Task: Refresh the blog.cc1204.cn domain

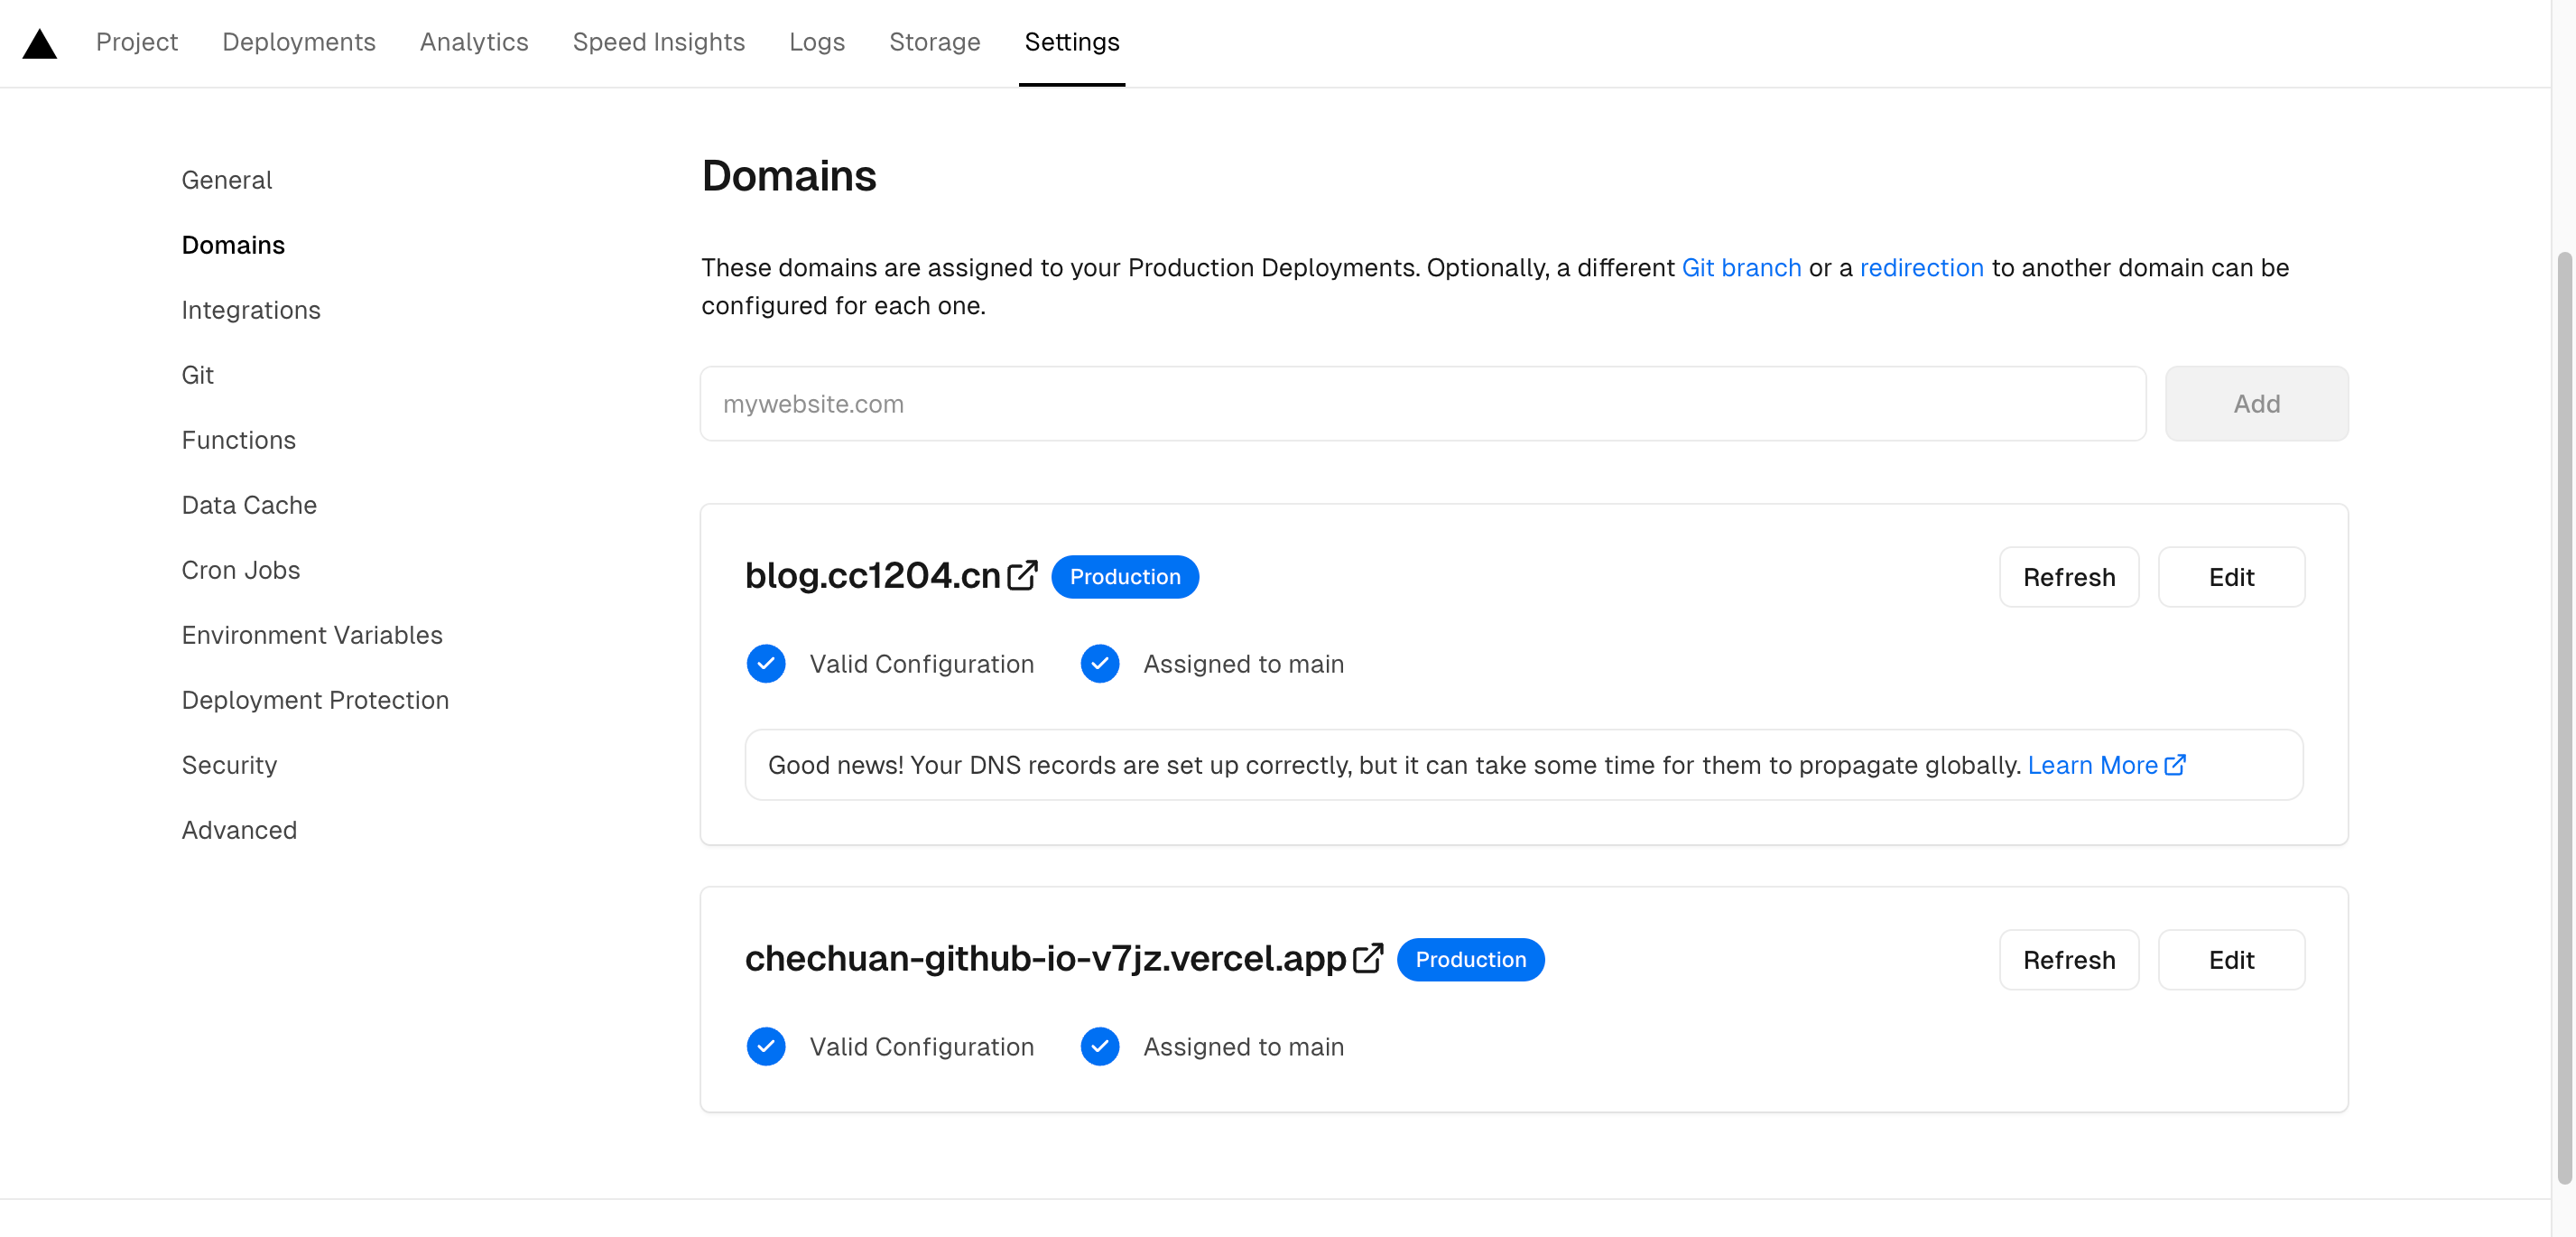Action: tap(2069, 577)
